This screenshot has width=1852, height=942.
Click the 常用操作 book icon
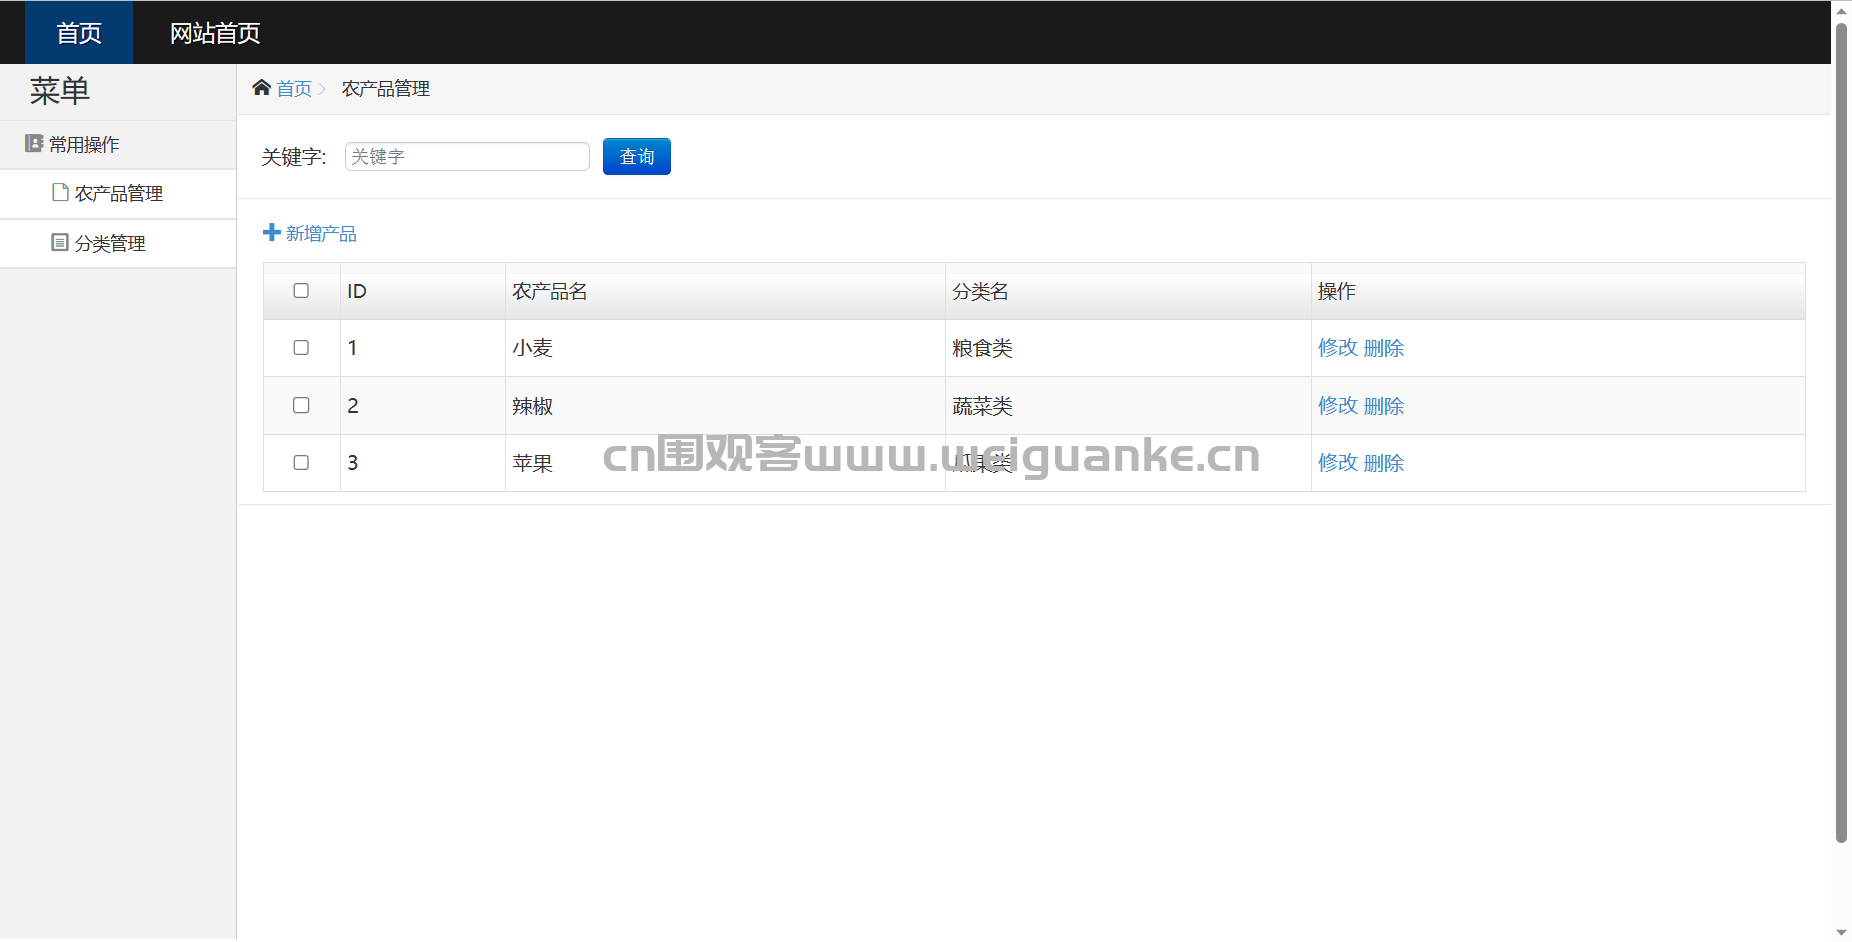pos(34,144)
